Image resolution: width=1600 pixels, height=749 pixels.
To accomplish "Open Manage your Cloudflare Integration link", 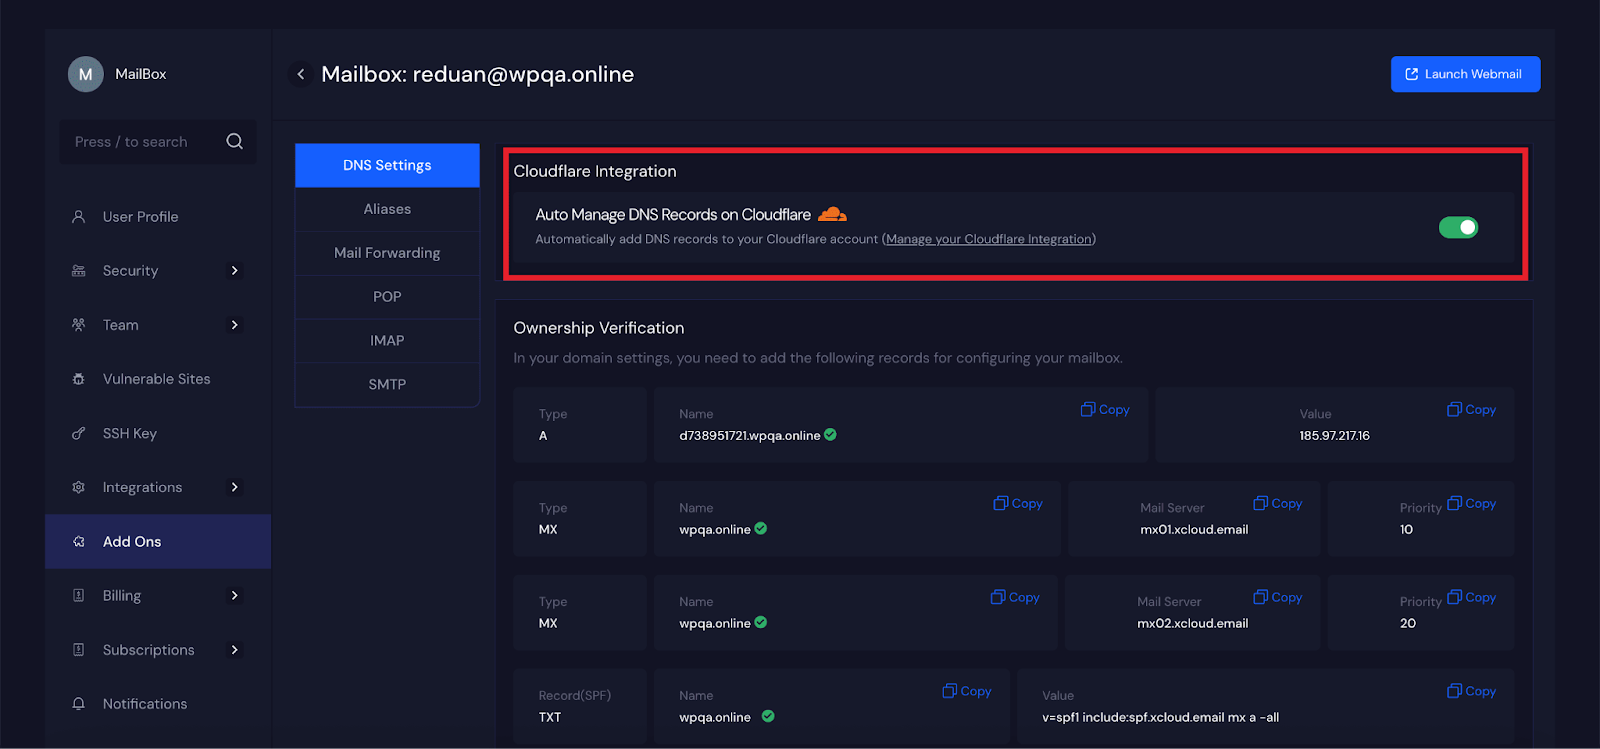I will [x=988, y=240].
